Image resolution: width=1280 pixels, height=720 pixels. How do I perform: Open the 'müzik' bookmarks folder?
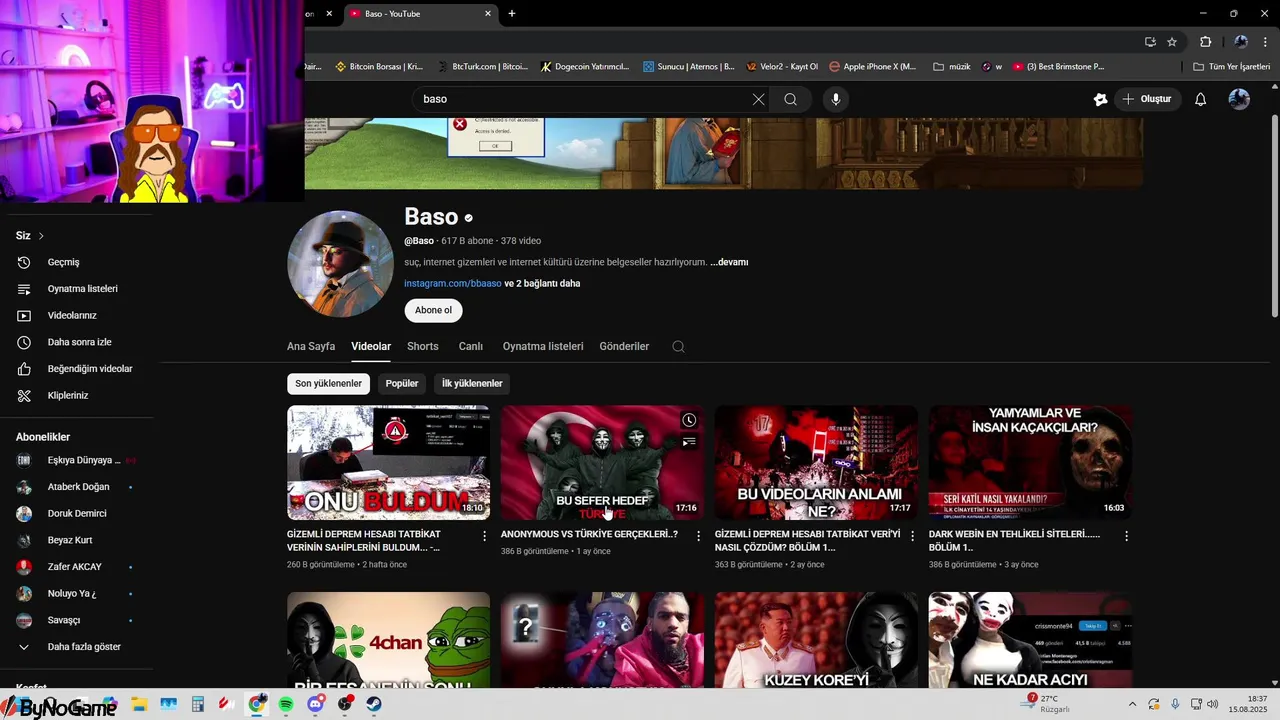pos(952,67)
